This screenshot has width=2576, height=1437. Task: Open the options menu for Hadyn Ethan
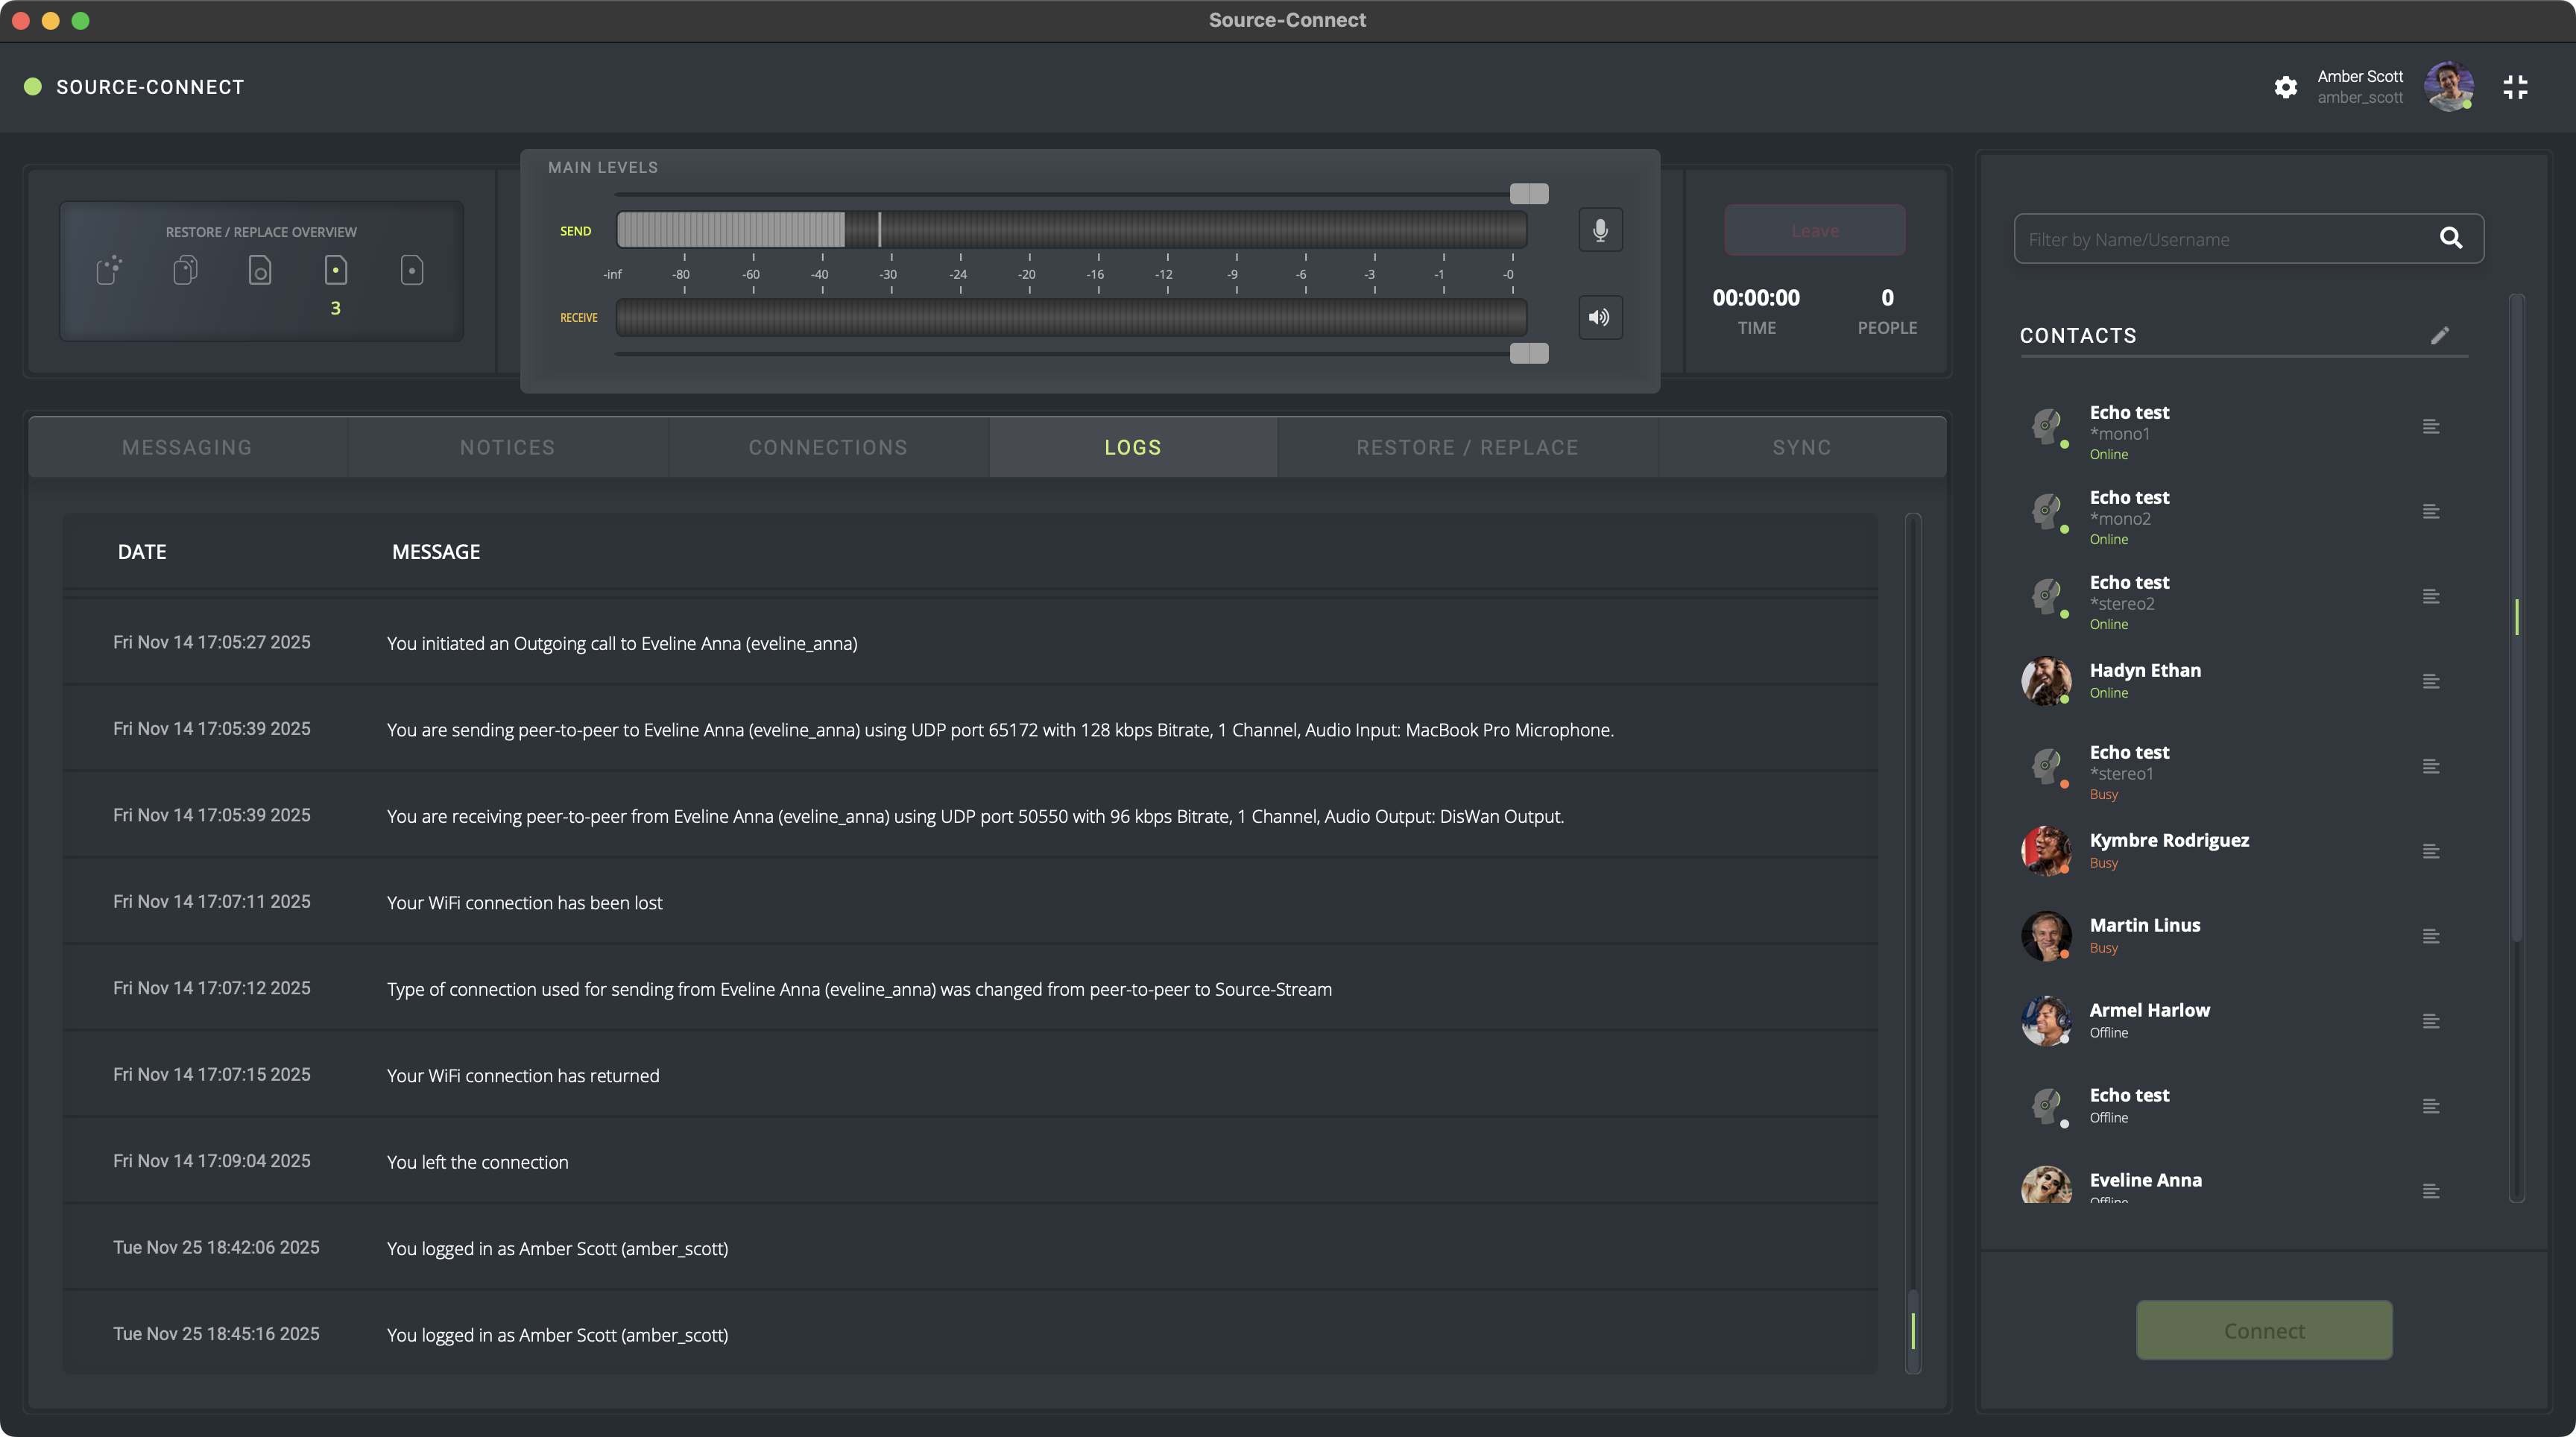point(2431,682)
